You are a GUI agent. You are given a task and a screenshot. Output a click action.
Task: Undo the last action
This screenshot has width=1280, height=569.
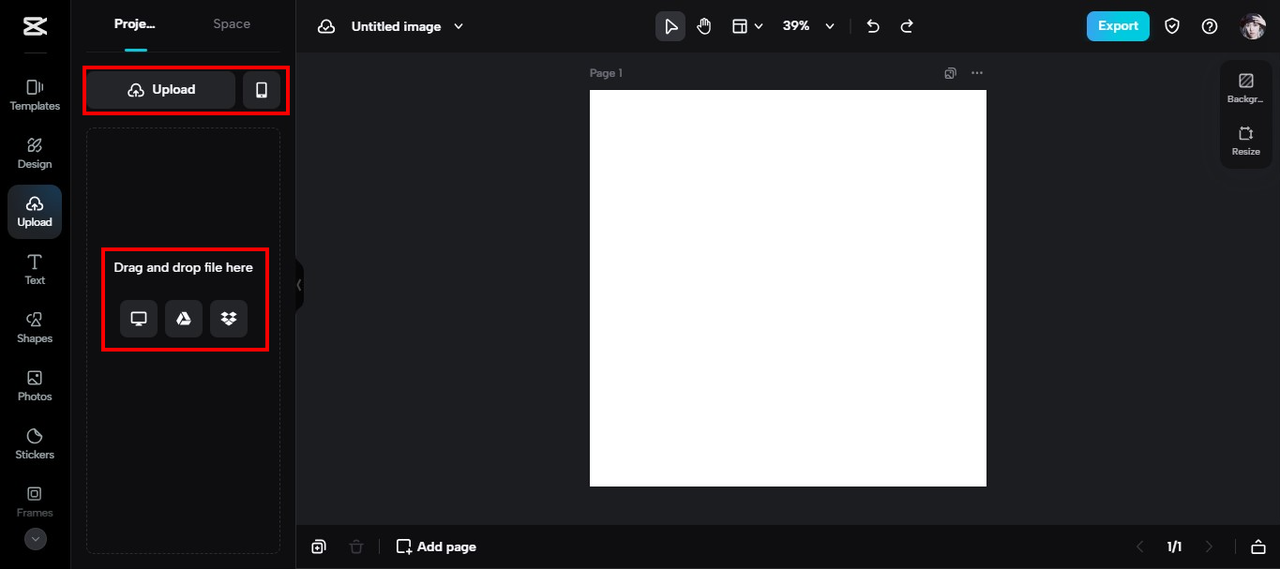873,26
